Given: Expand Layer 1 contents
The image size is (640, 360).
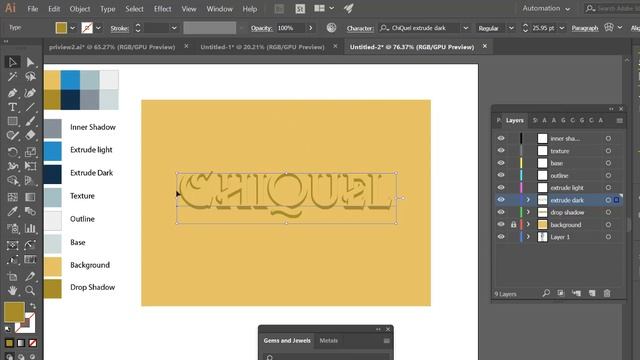Looking at the screenshot, I should 528,237.
